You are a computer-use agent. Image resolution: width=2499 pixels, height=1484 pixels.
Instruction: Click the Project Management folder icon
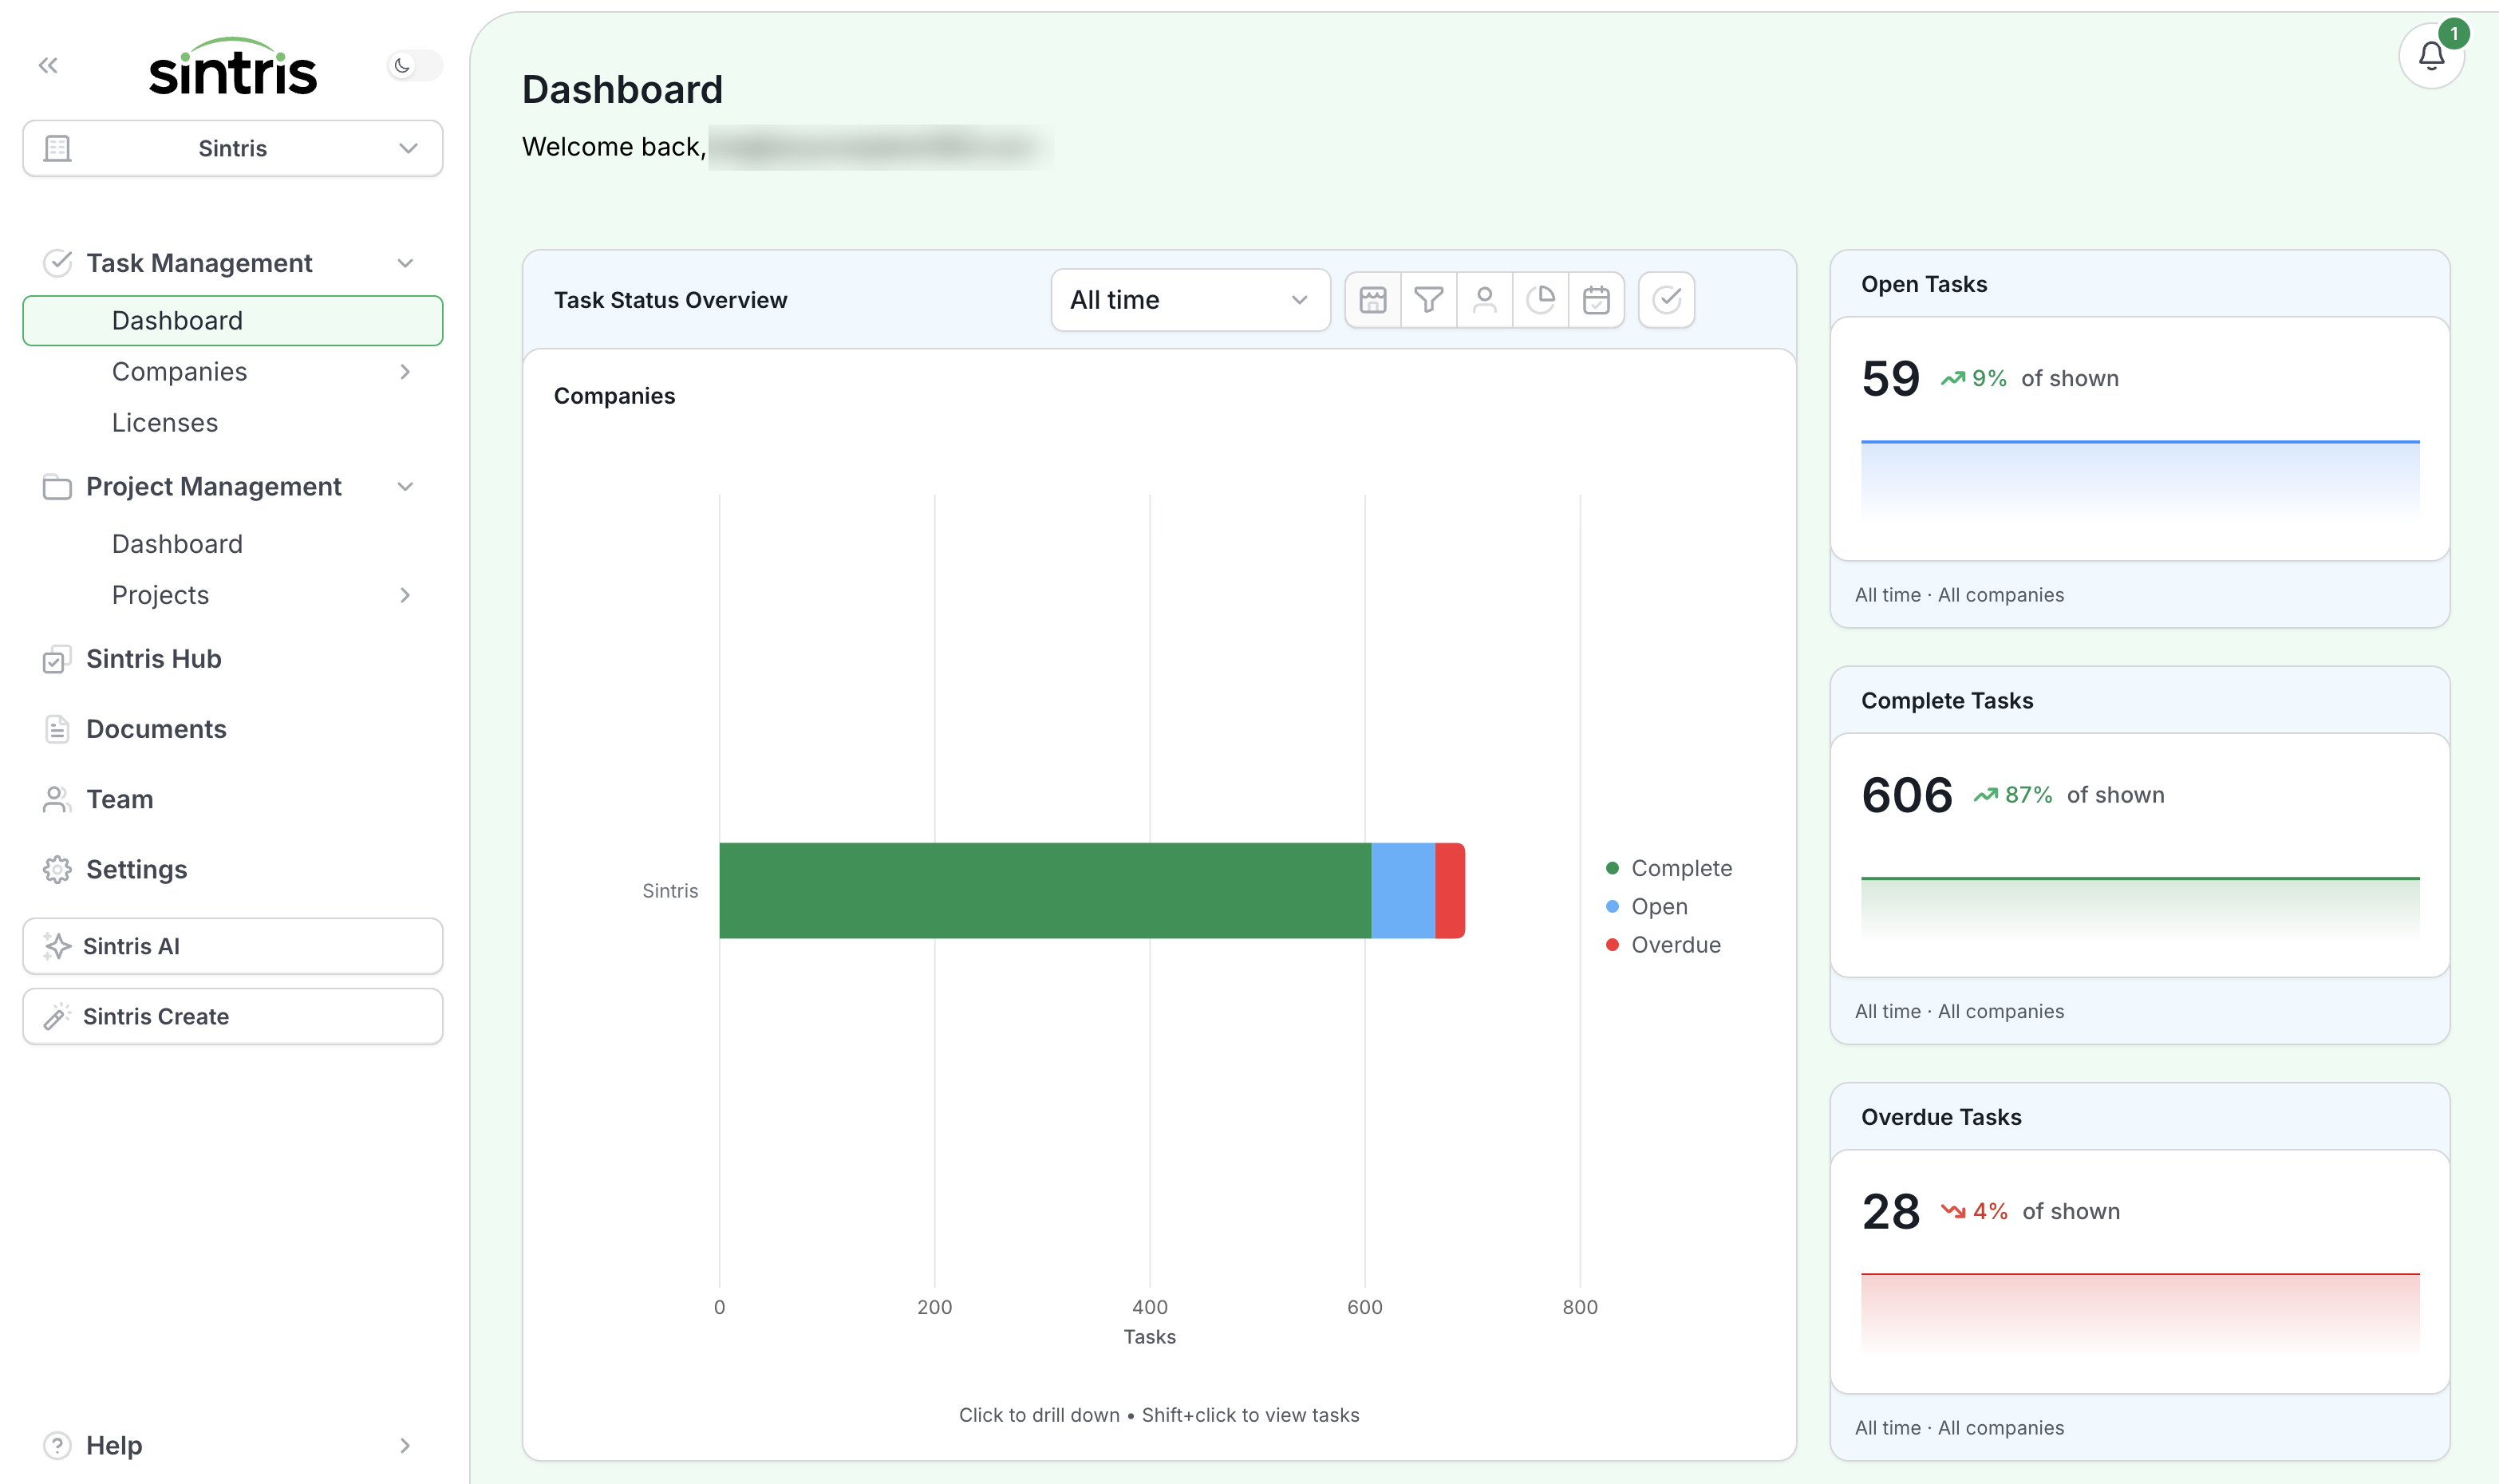(x=57, y=487)
